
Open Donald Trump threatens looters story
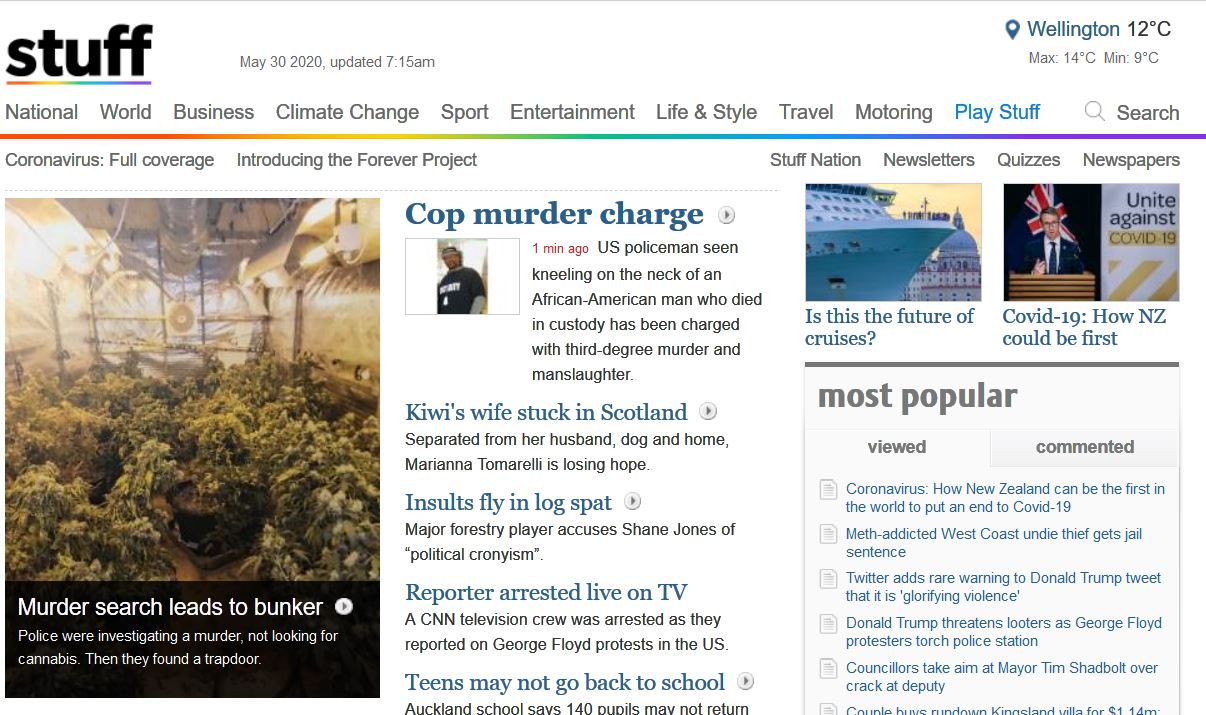click(1004, 632)
